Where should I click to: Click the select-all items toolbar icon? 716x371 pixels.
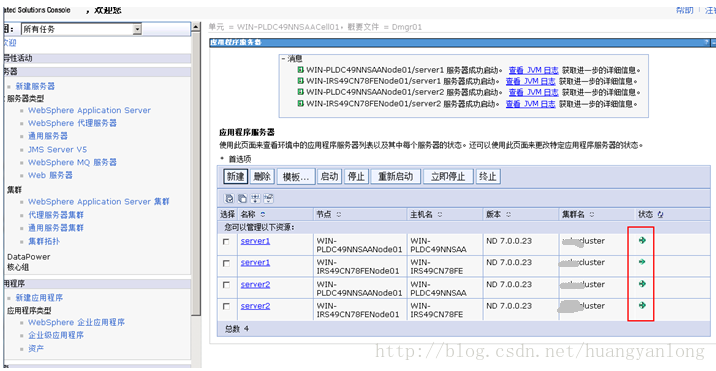229,198
